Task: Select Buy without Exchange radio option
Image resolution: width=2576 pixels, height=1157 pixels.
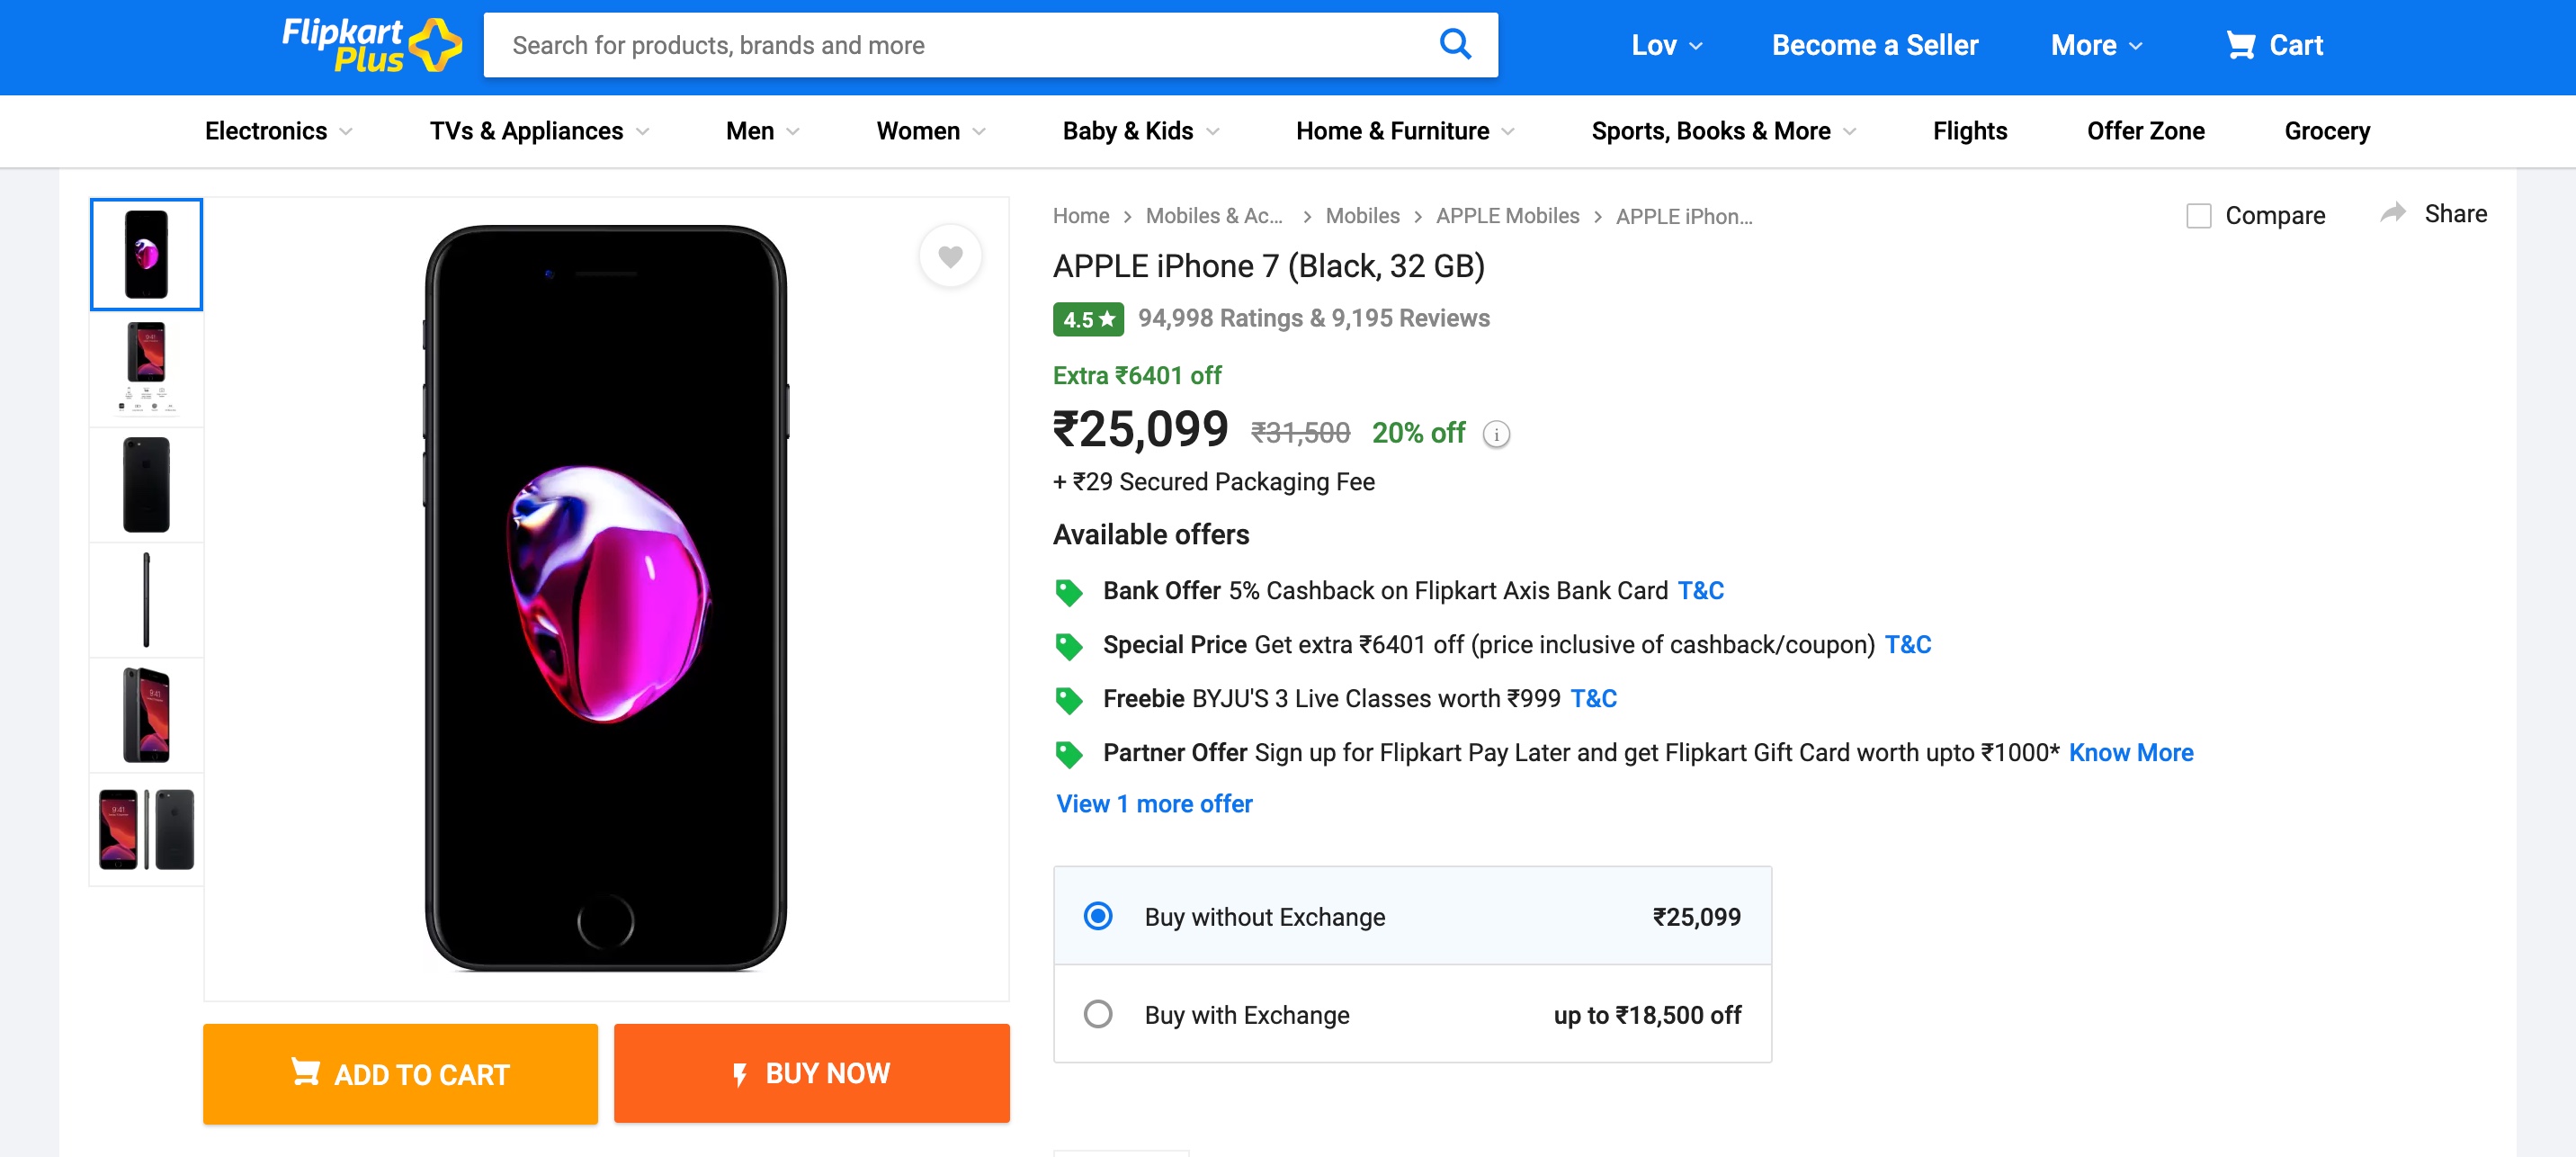Action: (1098, 916)
